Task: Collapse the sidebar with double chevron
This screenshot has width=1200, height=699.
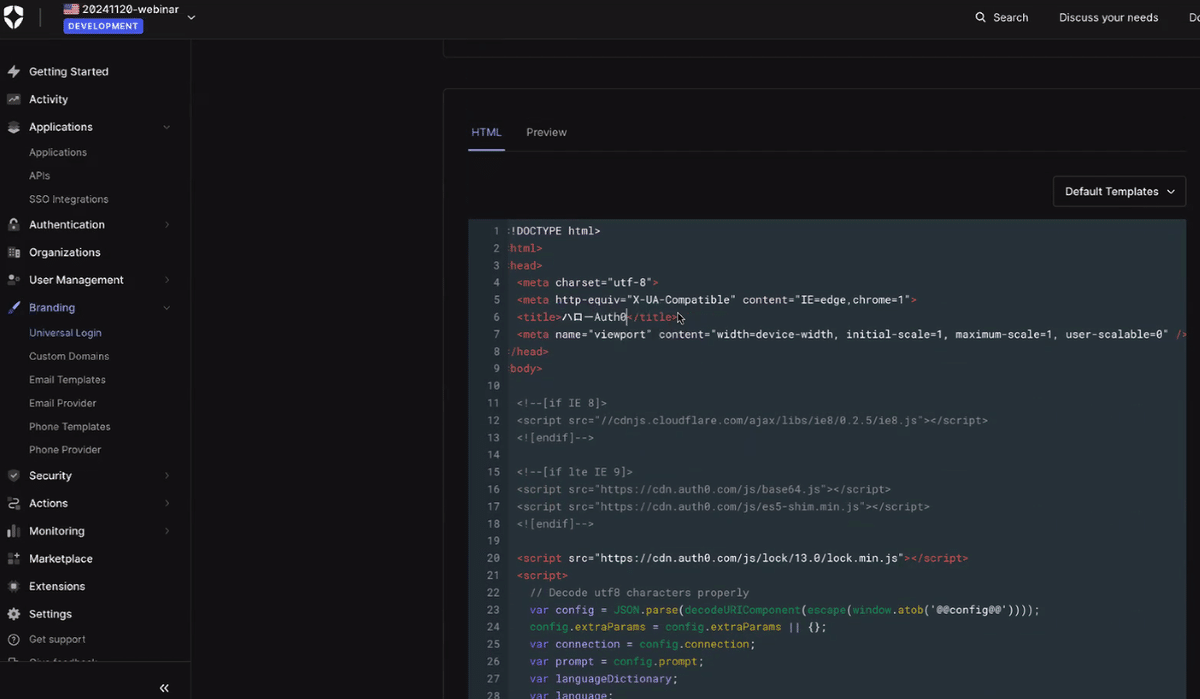Action: coord(164,688)
